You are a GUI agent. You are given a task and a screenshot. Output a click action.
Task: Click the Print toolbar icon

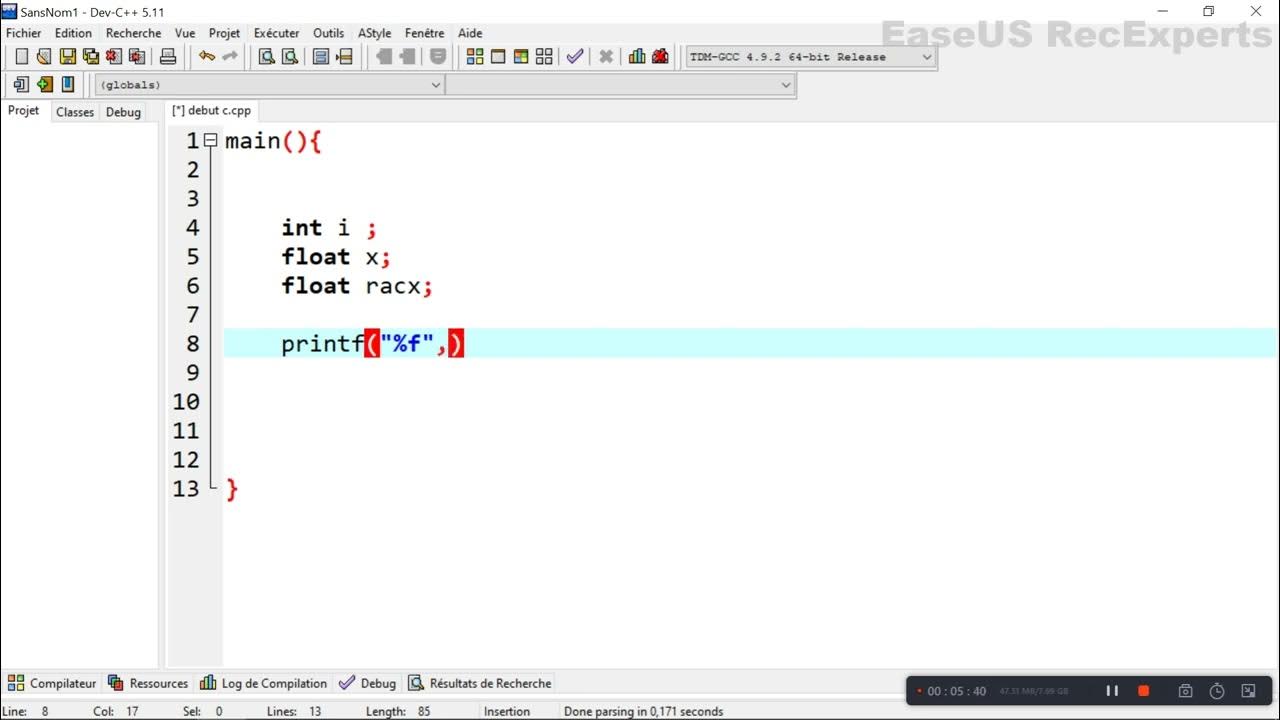(x=168, y=57)
